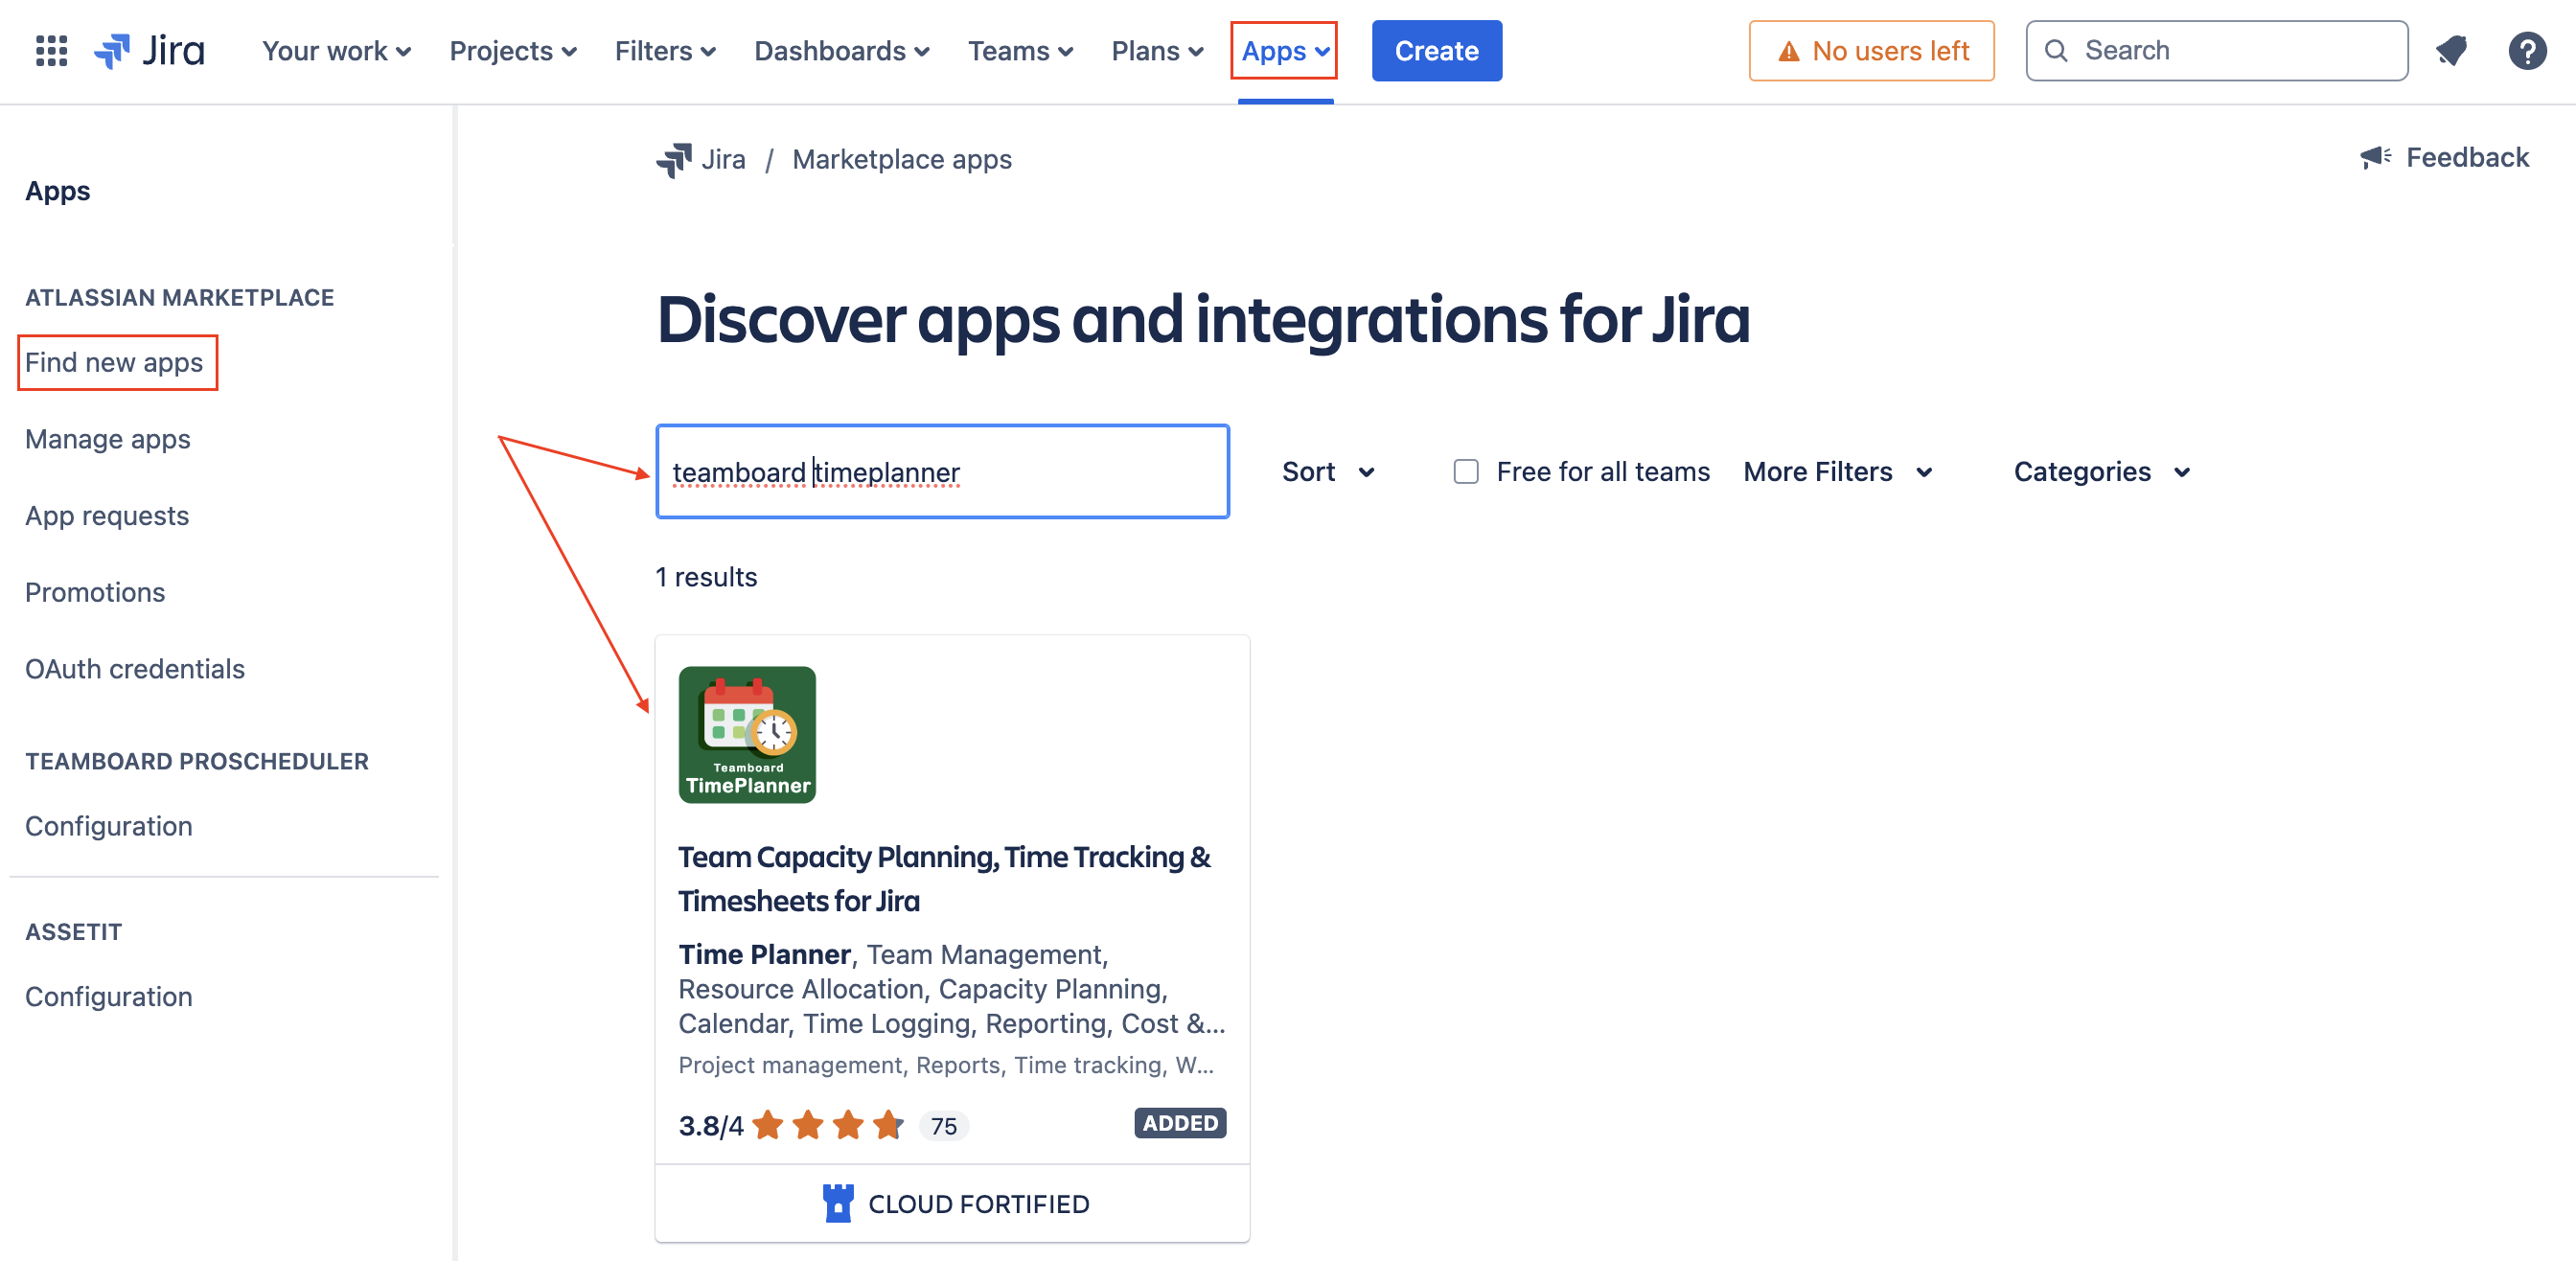Expand the Filters menu in top bar
The height and width of the screenshot is (1261, 2576).
(665, 51)
